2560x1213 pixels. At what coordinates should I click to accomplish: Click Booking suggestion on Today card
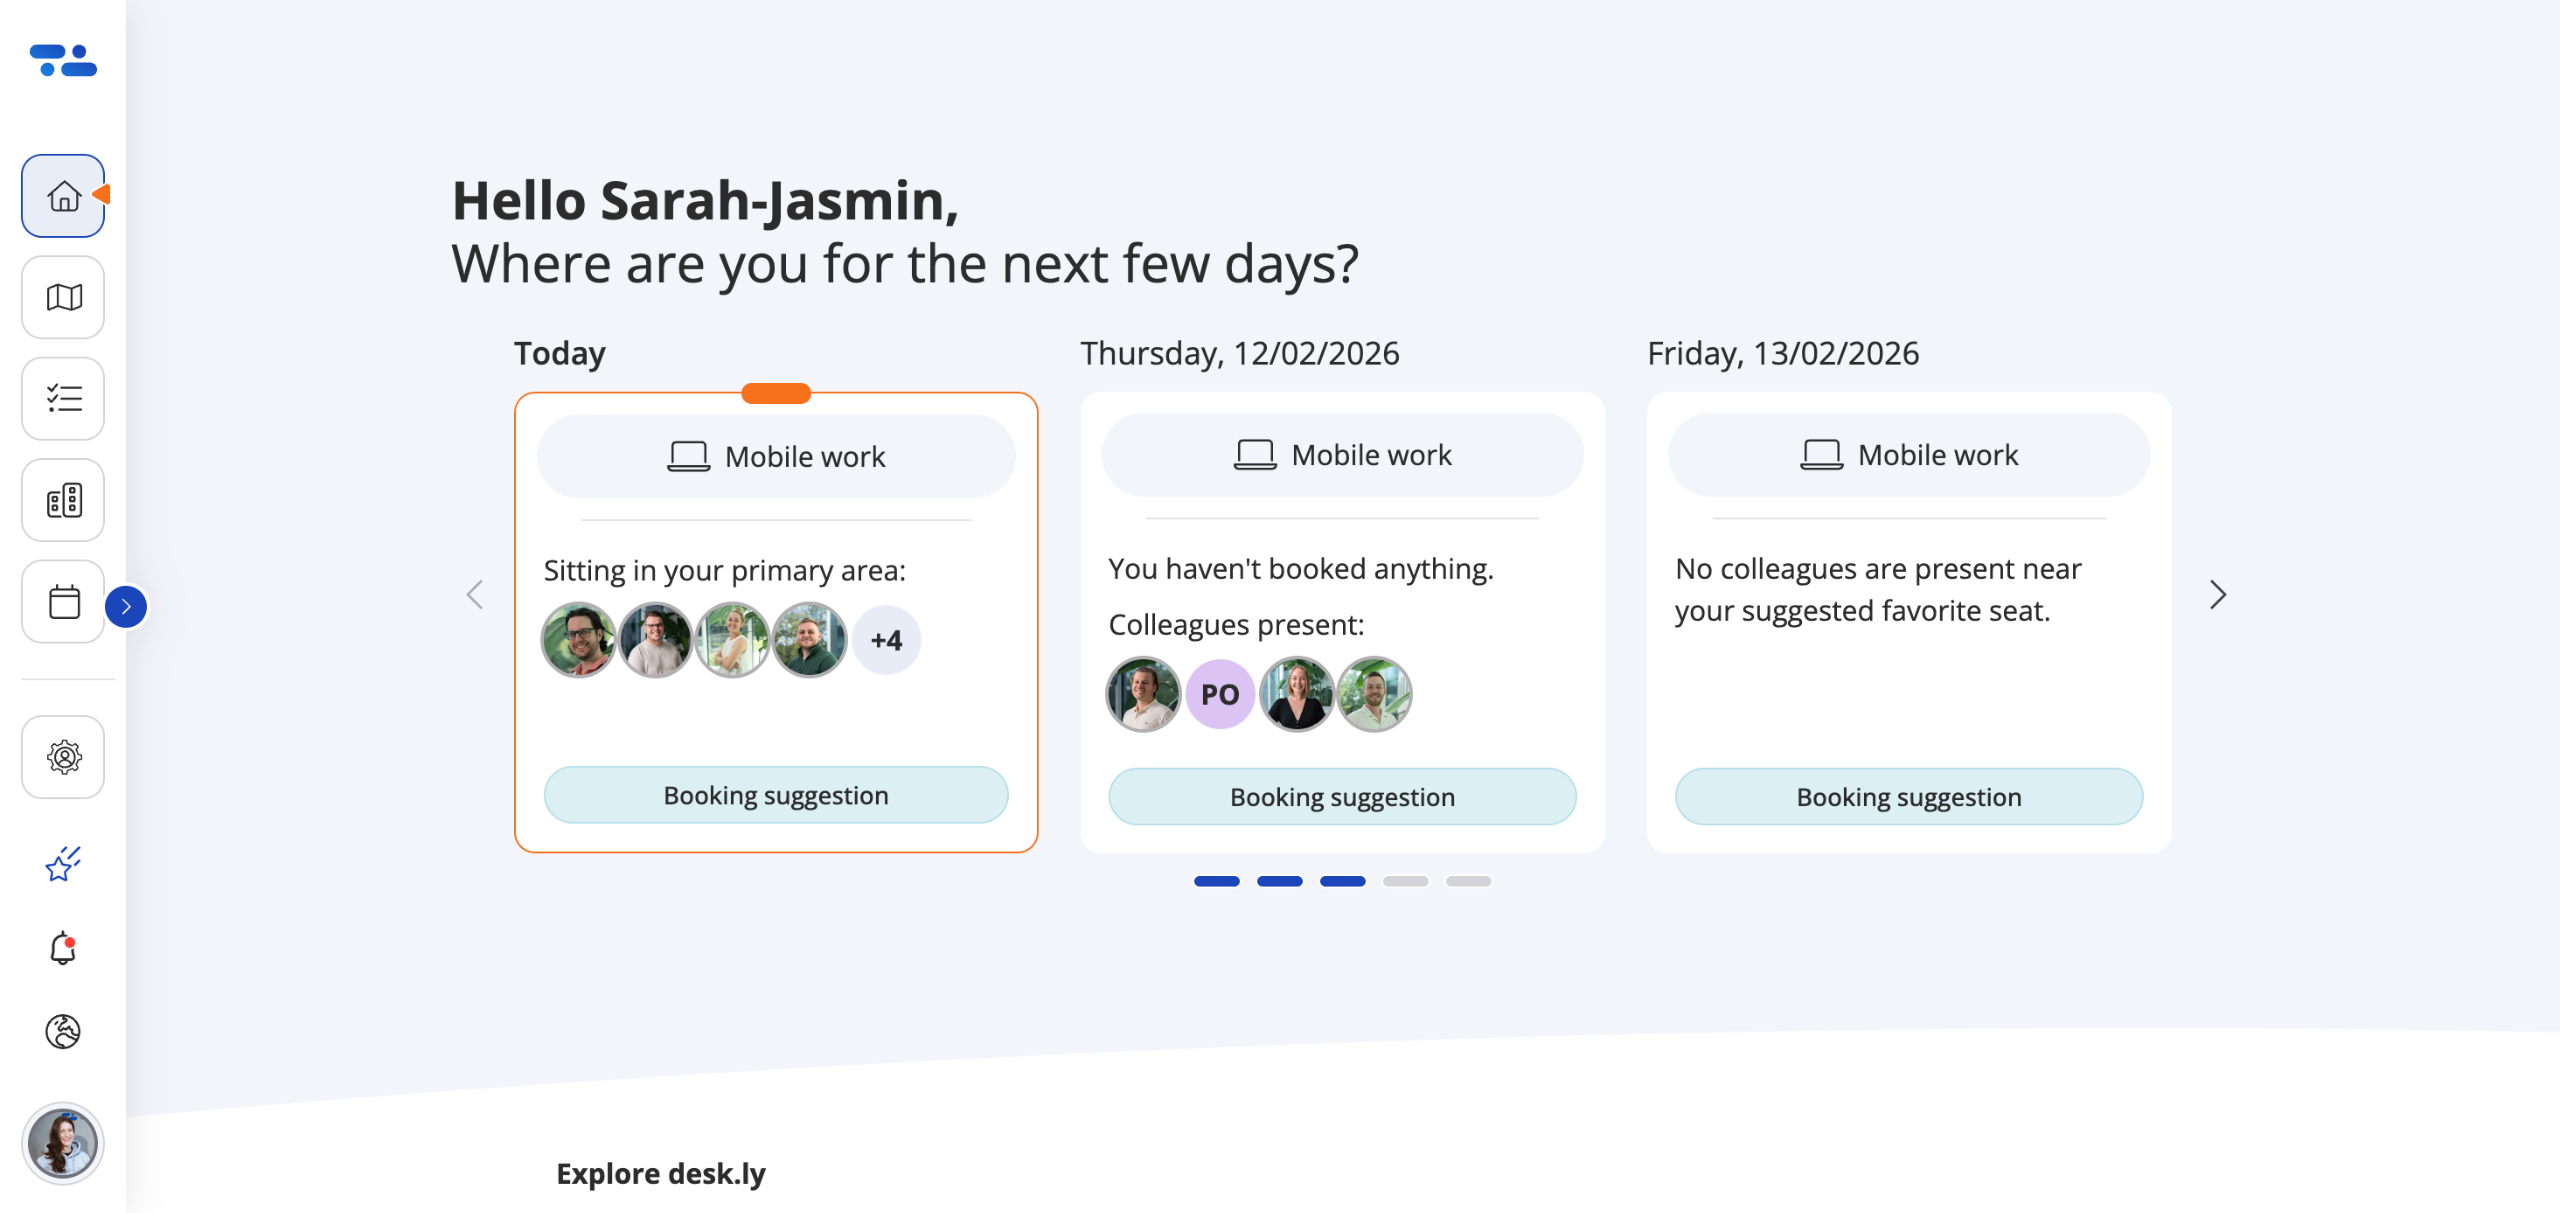pos(776,796)
